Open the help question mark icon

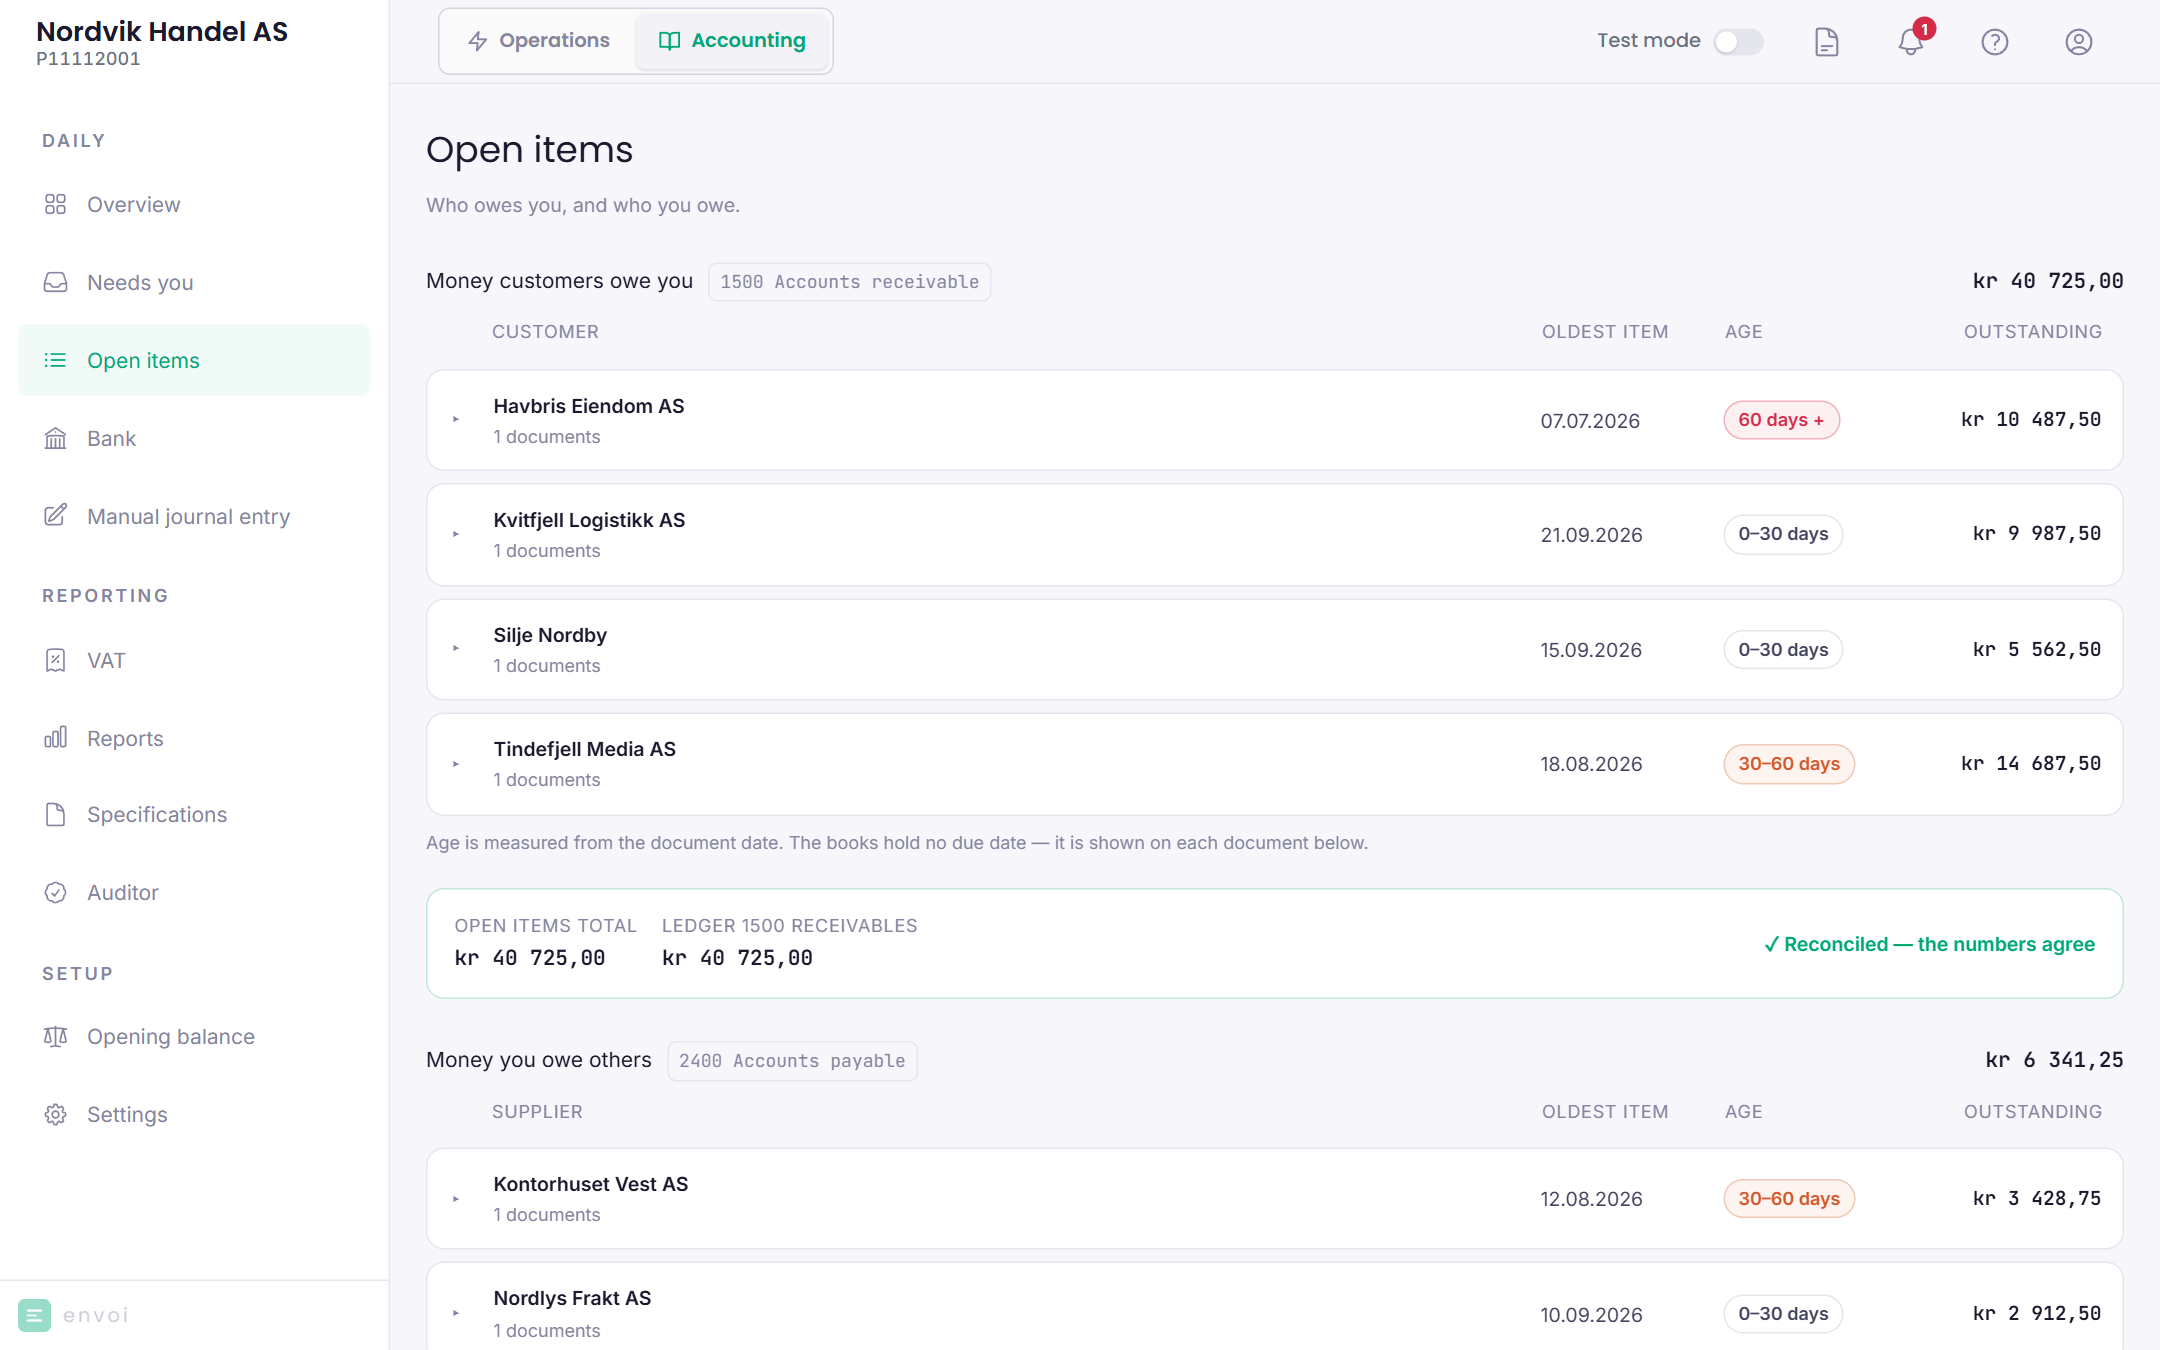coord(1994,42)
